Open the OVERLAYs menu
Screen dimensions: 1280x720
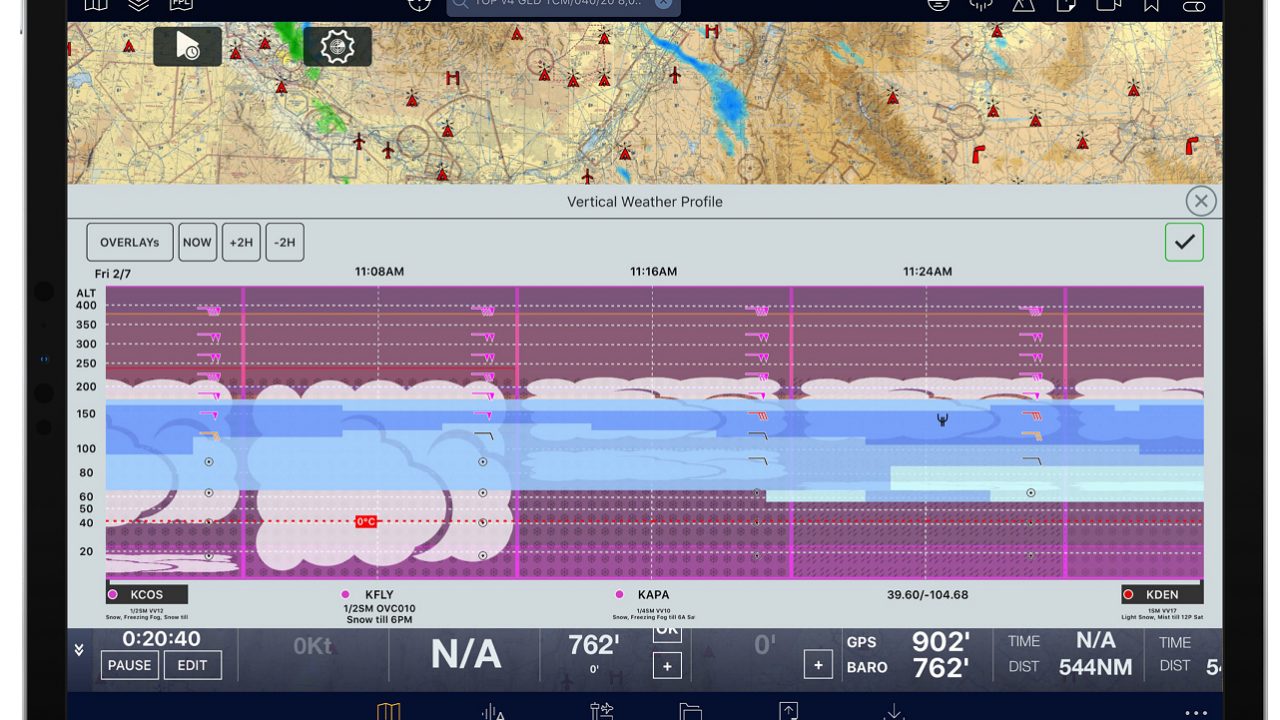[128, 241]
